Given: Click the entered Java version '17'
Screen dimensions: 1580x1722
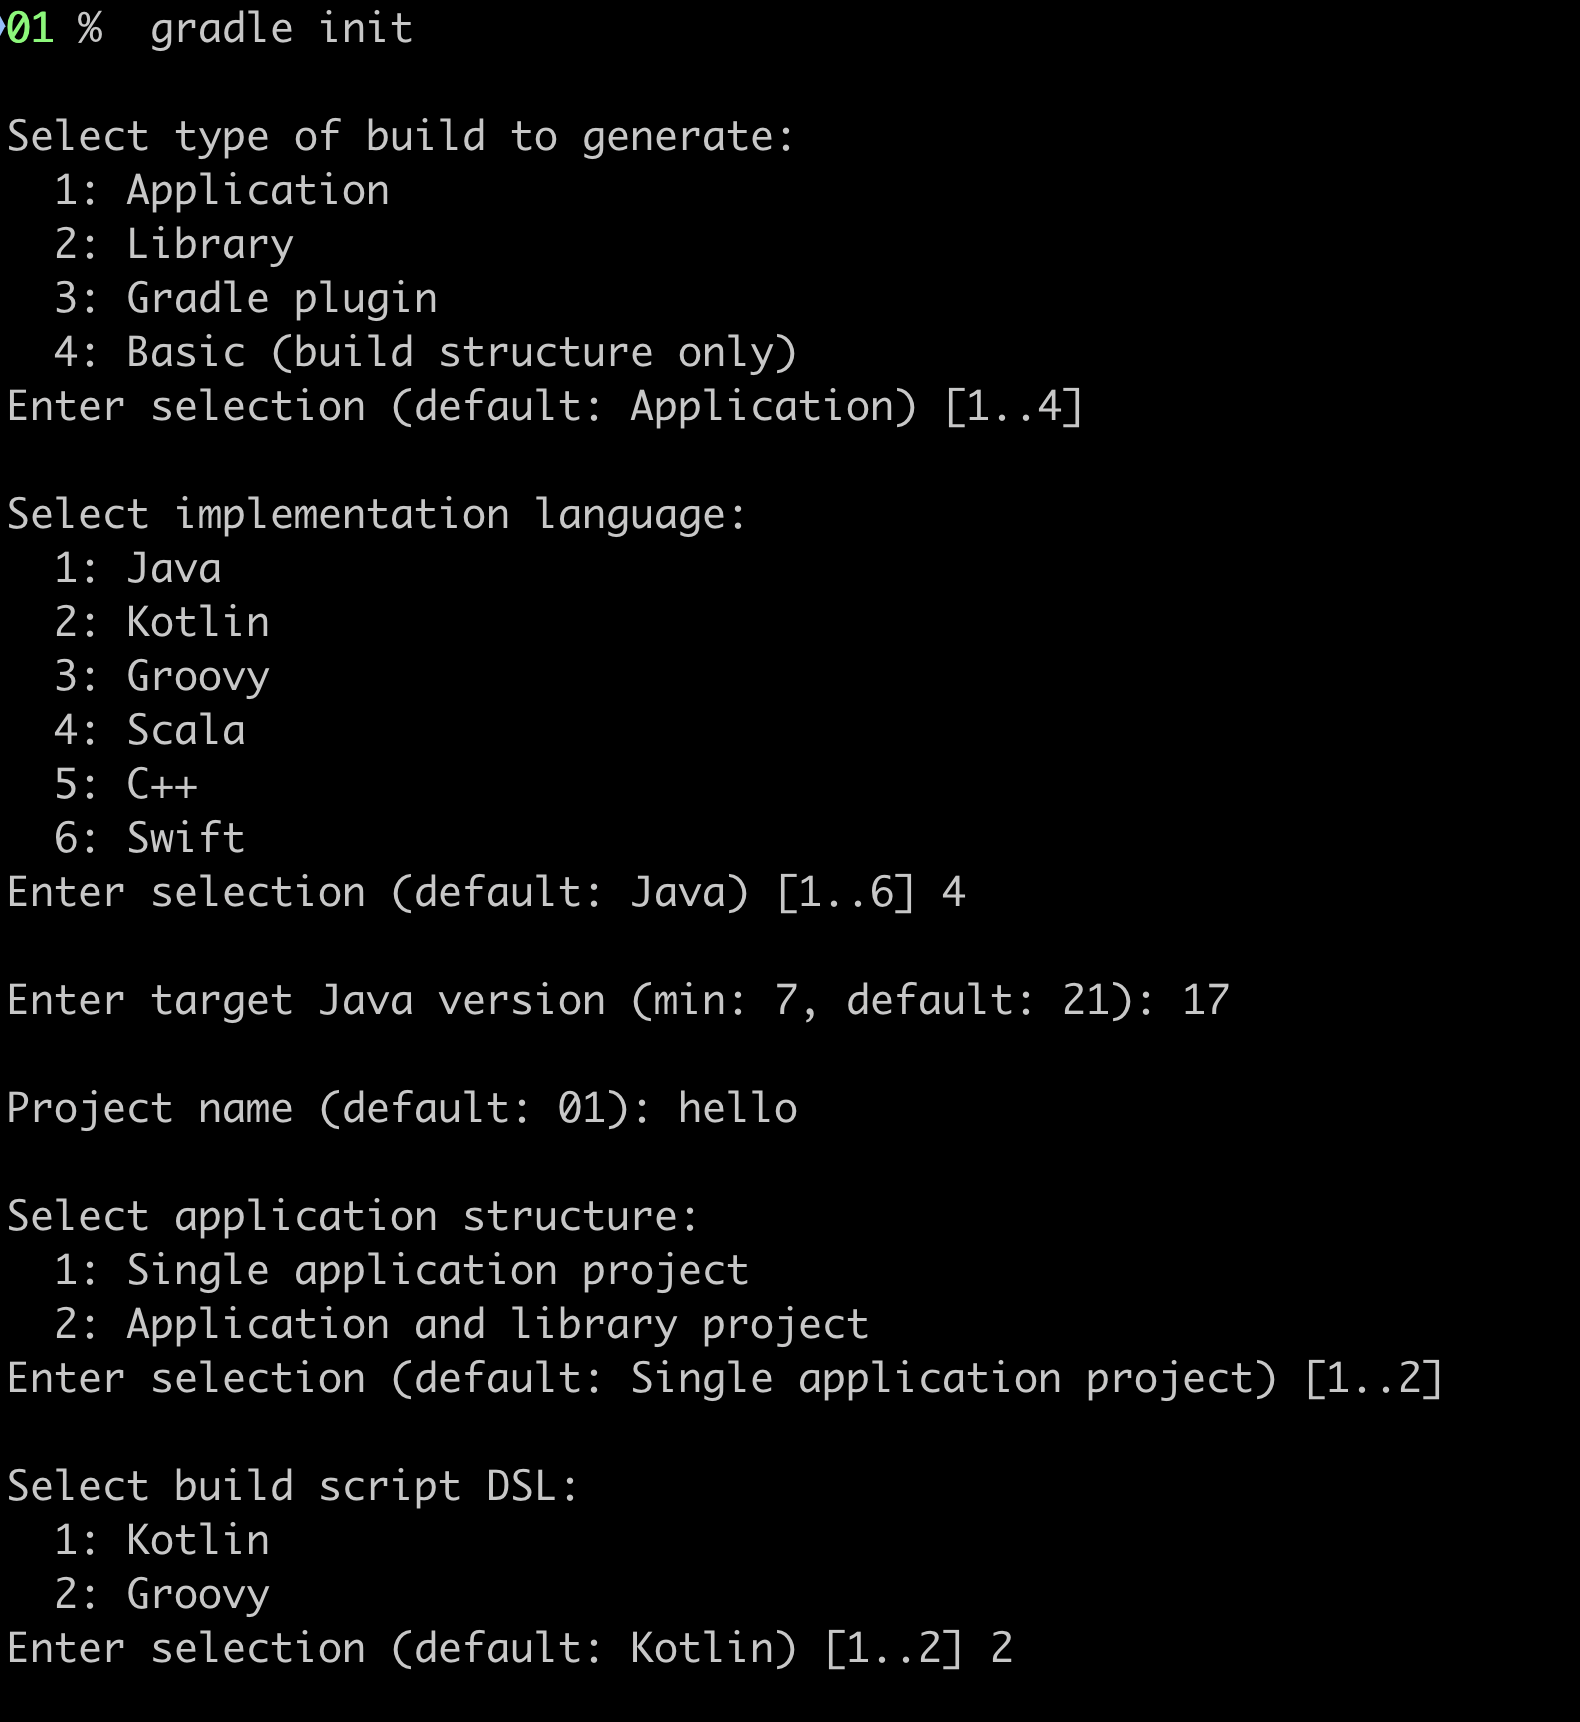Looking at the screenshot, I should coord(1205,1001).
